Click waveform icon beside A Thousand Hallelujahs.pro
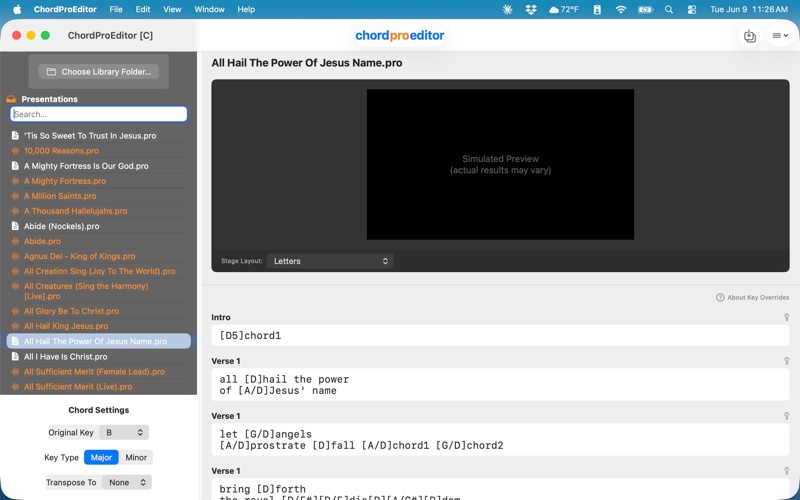 [15, 211]
